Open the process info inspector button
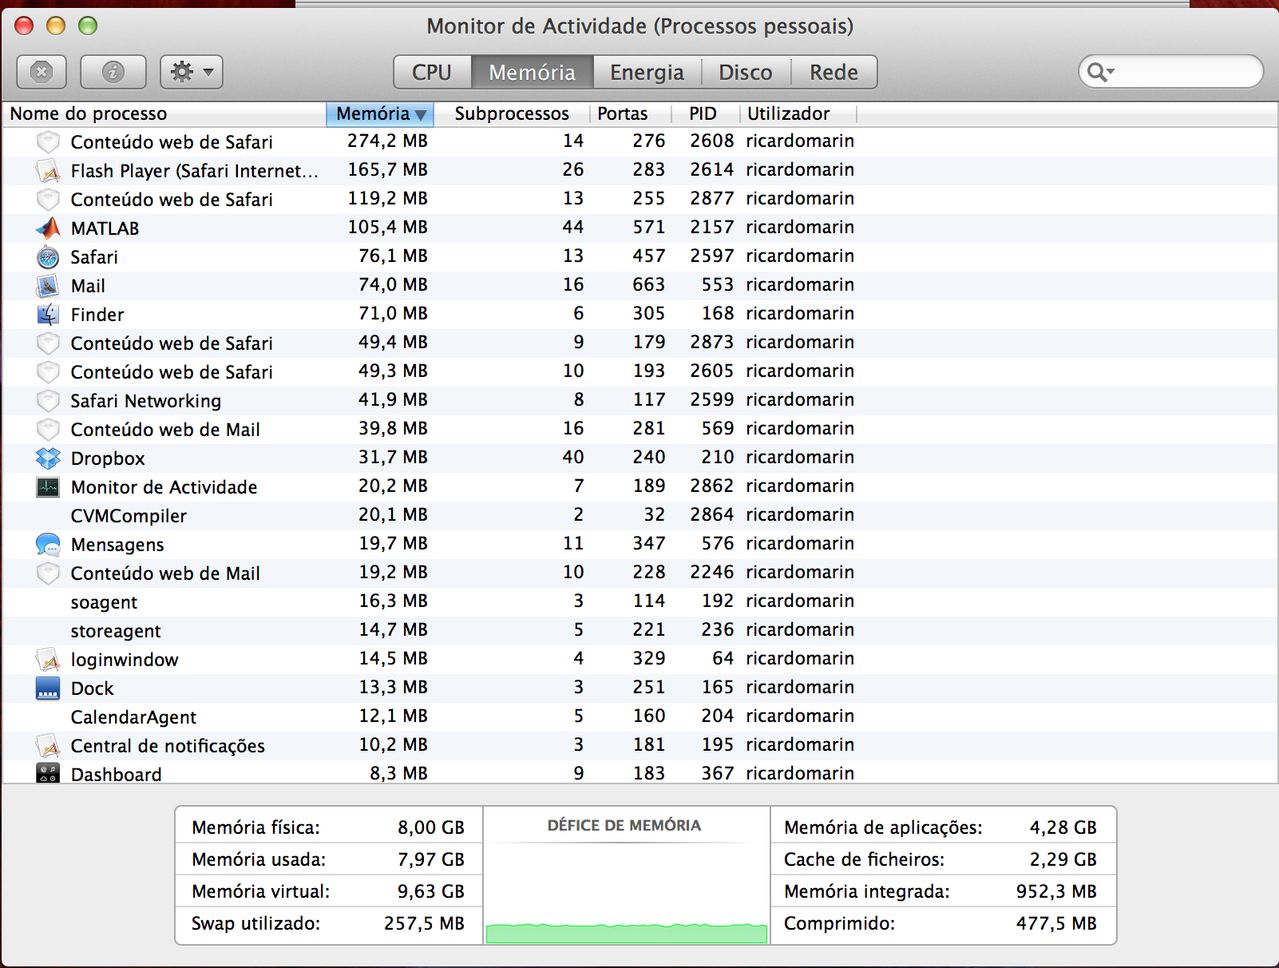1279x968 pixels. pyautogui.click(x=113, y=72)
